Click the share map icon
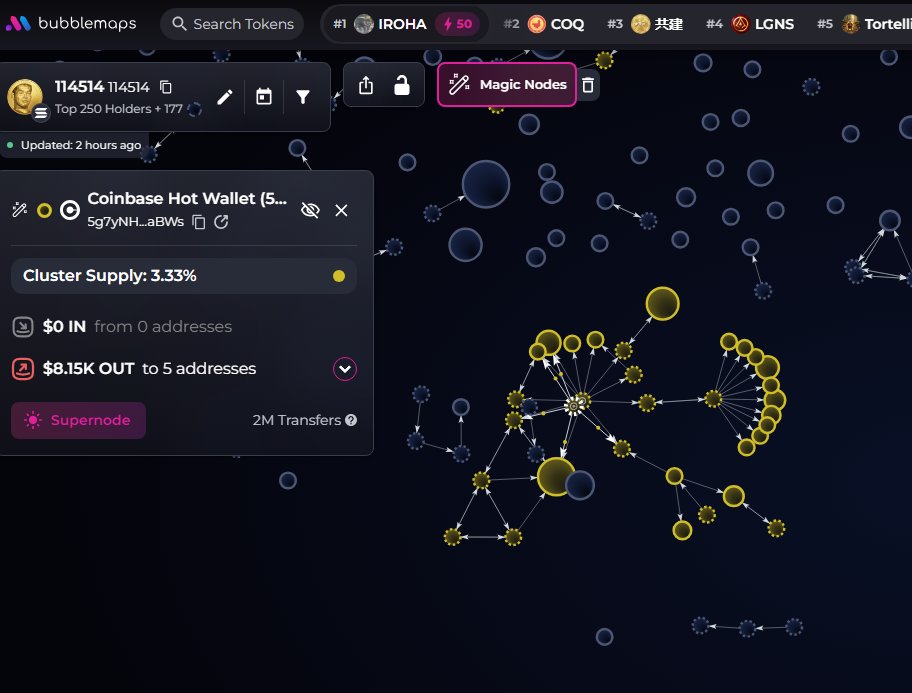The width and height of the screenshot is (912, 693). pyautogui.click(x=366, y=85)
